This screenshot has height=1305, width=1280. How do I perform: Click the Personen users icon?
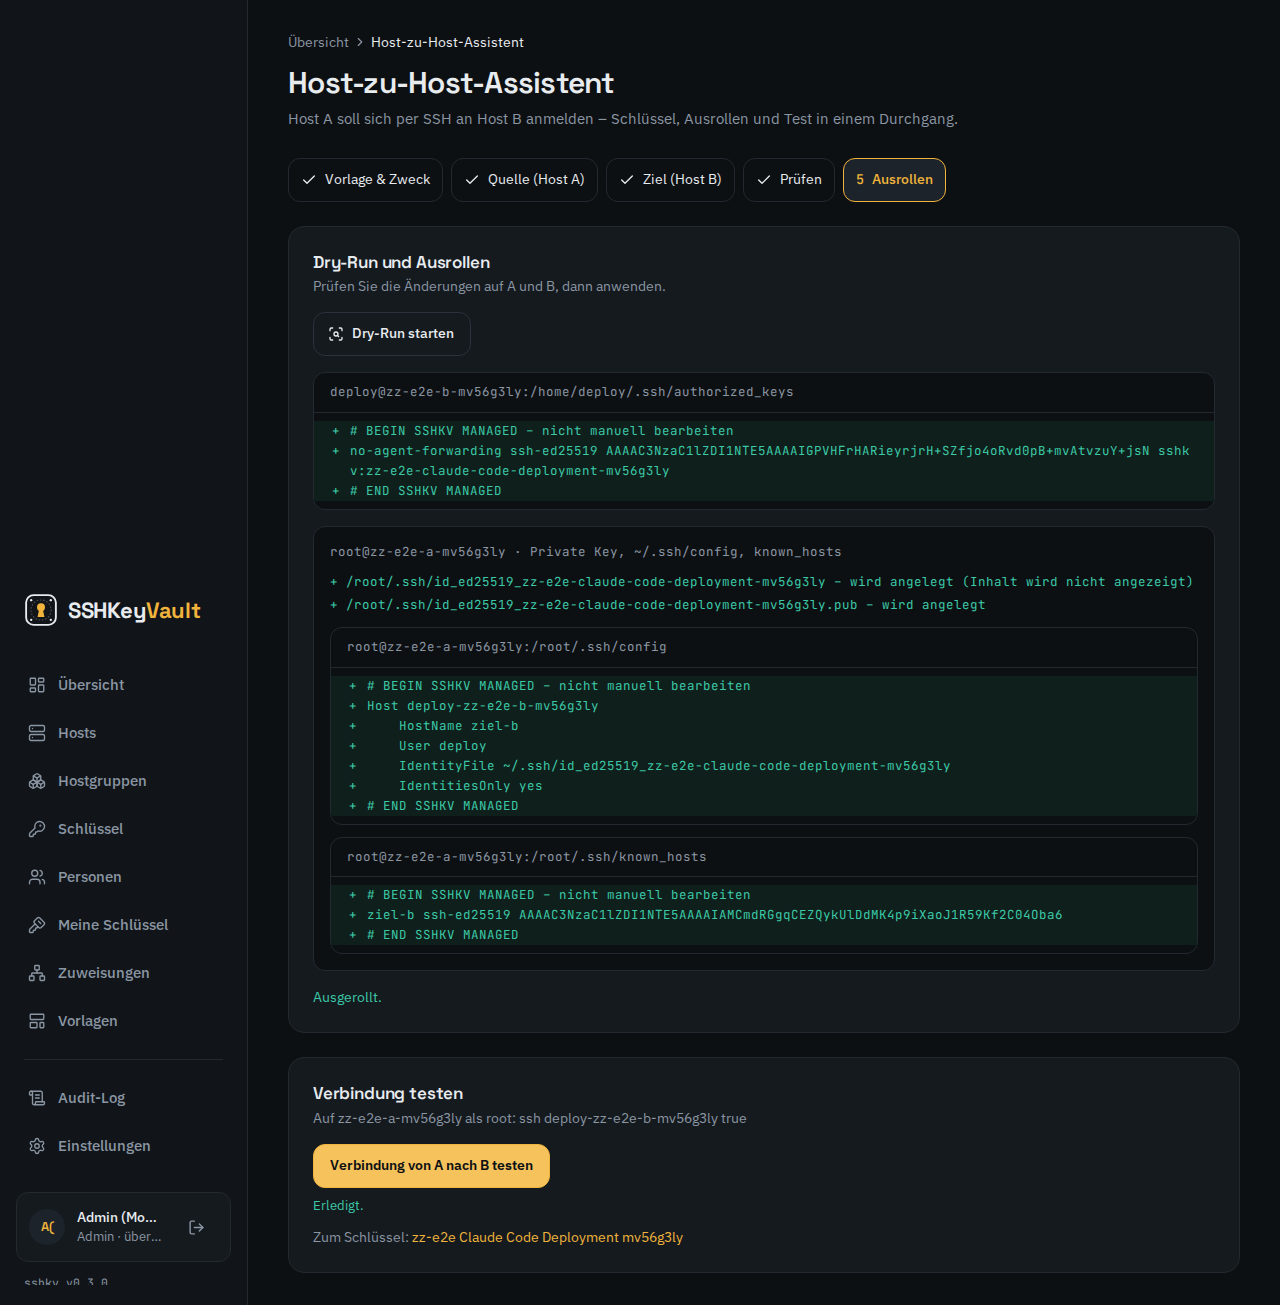point(37,877)
